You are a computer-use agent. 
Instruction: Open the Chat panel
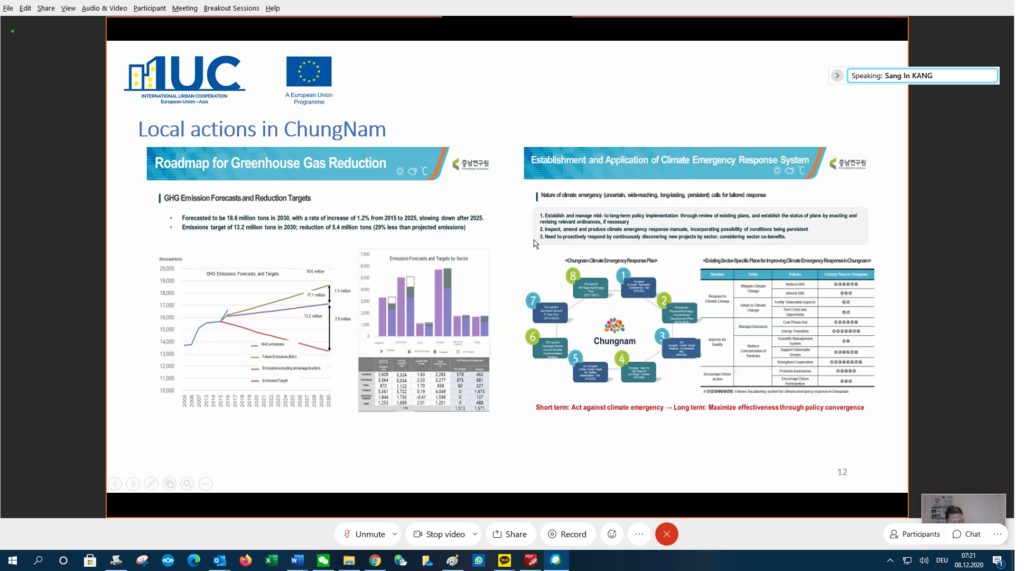(967, 534)
